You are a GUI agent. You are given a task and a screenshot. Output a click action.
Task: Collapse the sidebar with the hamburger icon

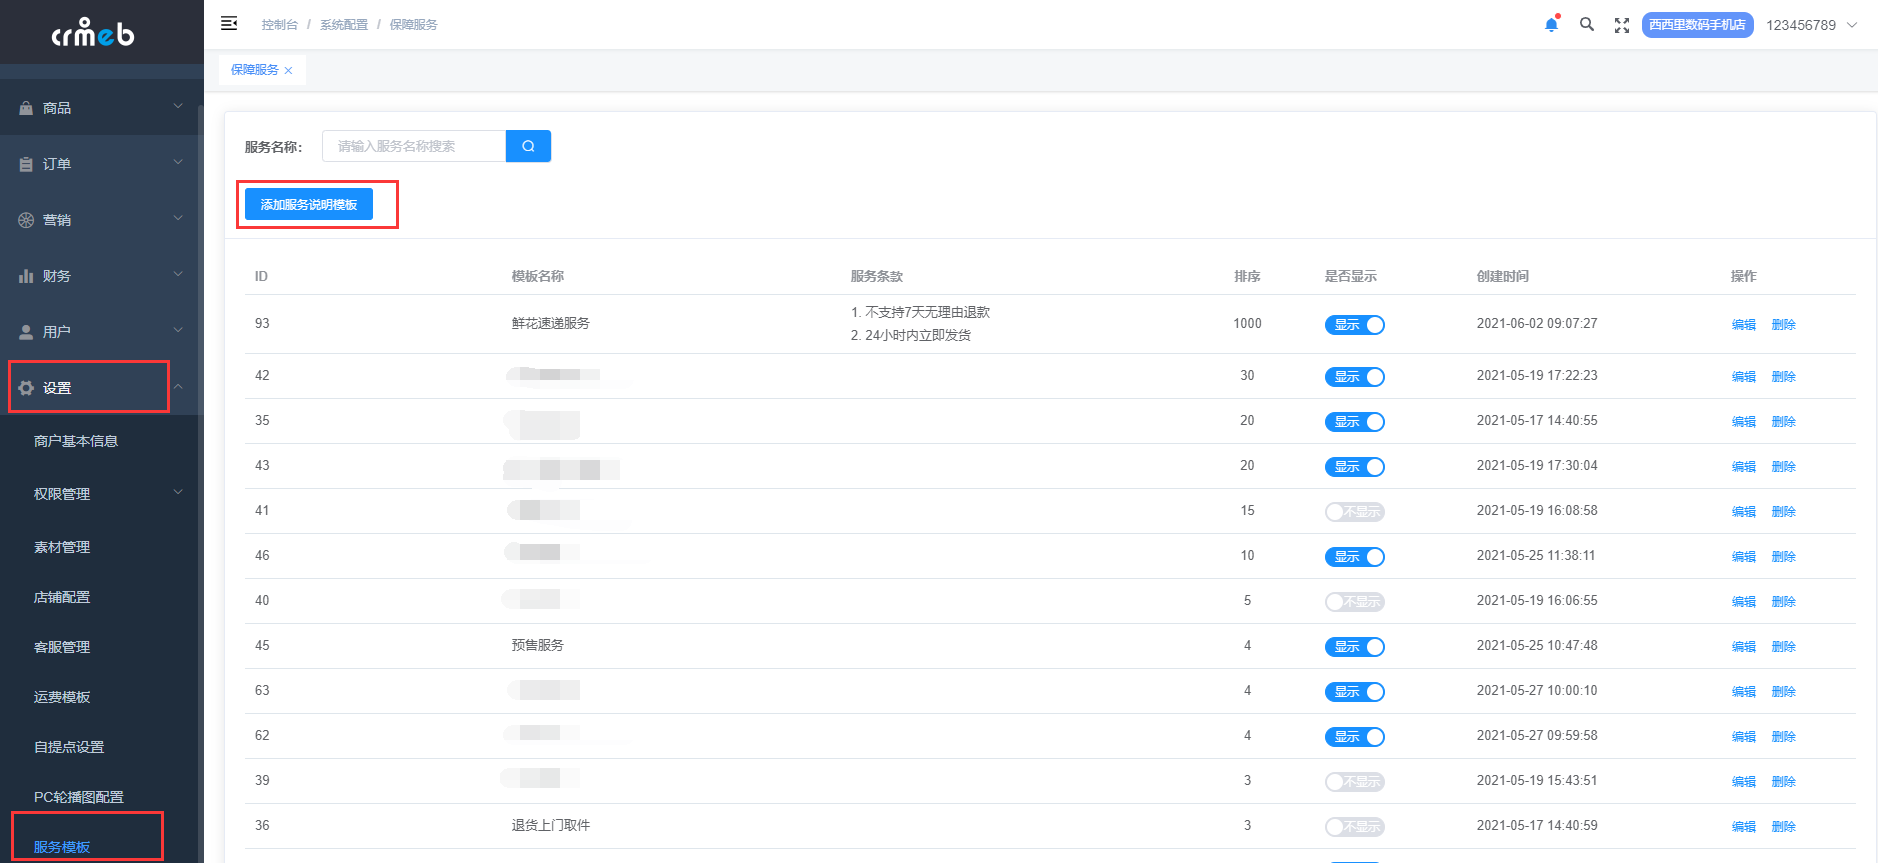click(229, 23)
